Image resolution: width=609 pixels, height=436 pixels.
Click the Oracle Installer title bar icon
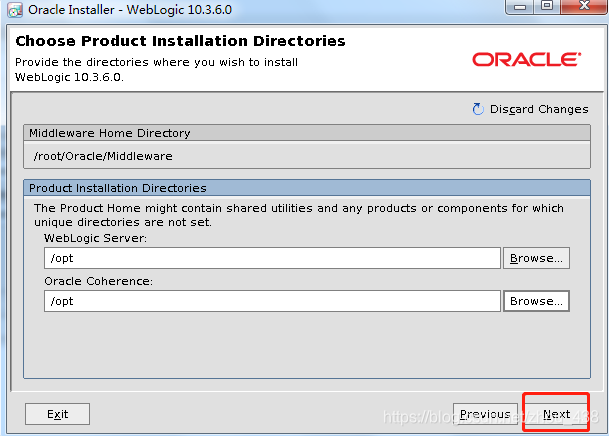[15, 10]
